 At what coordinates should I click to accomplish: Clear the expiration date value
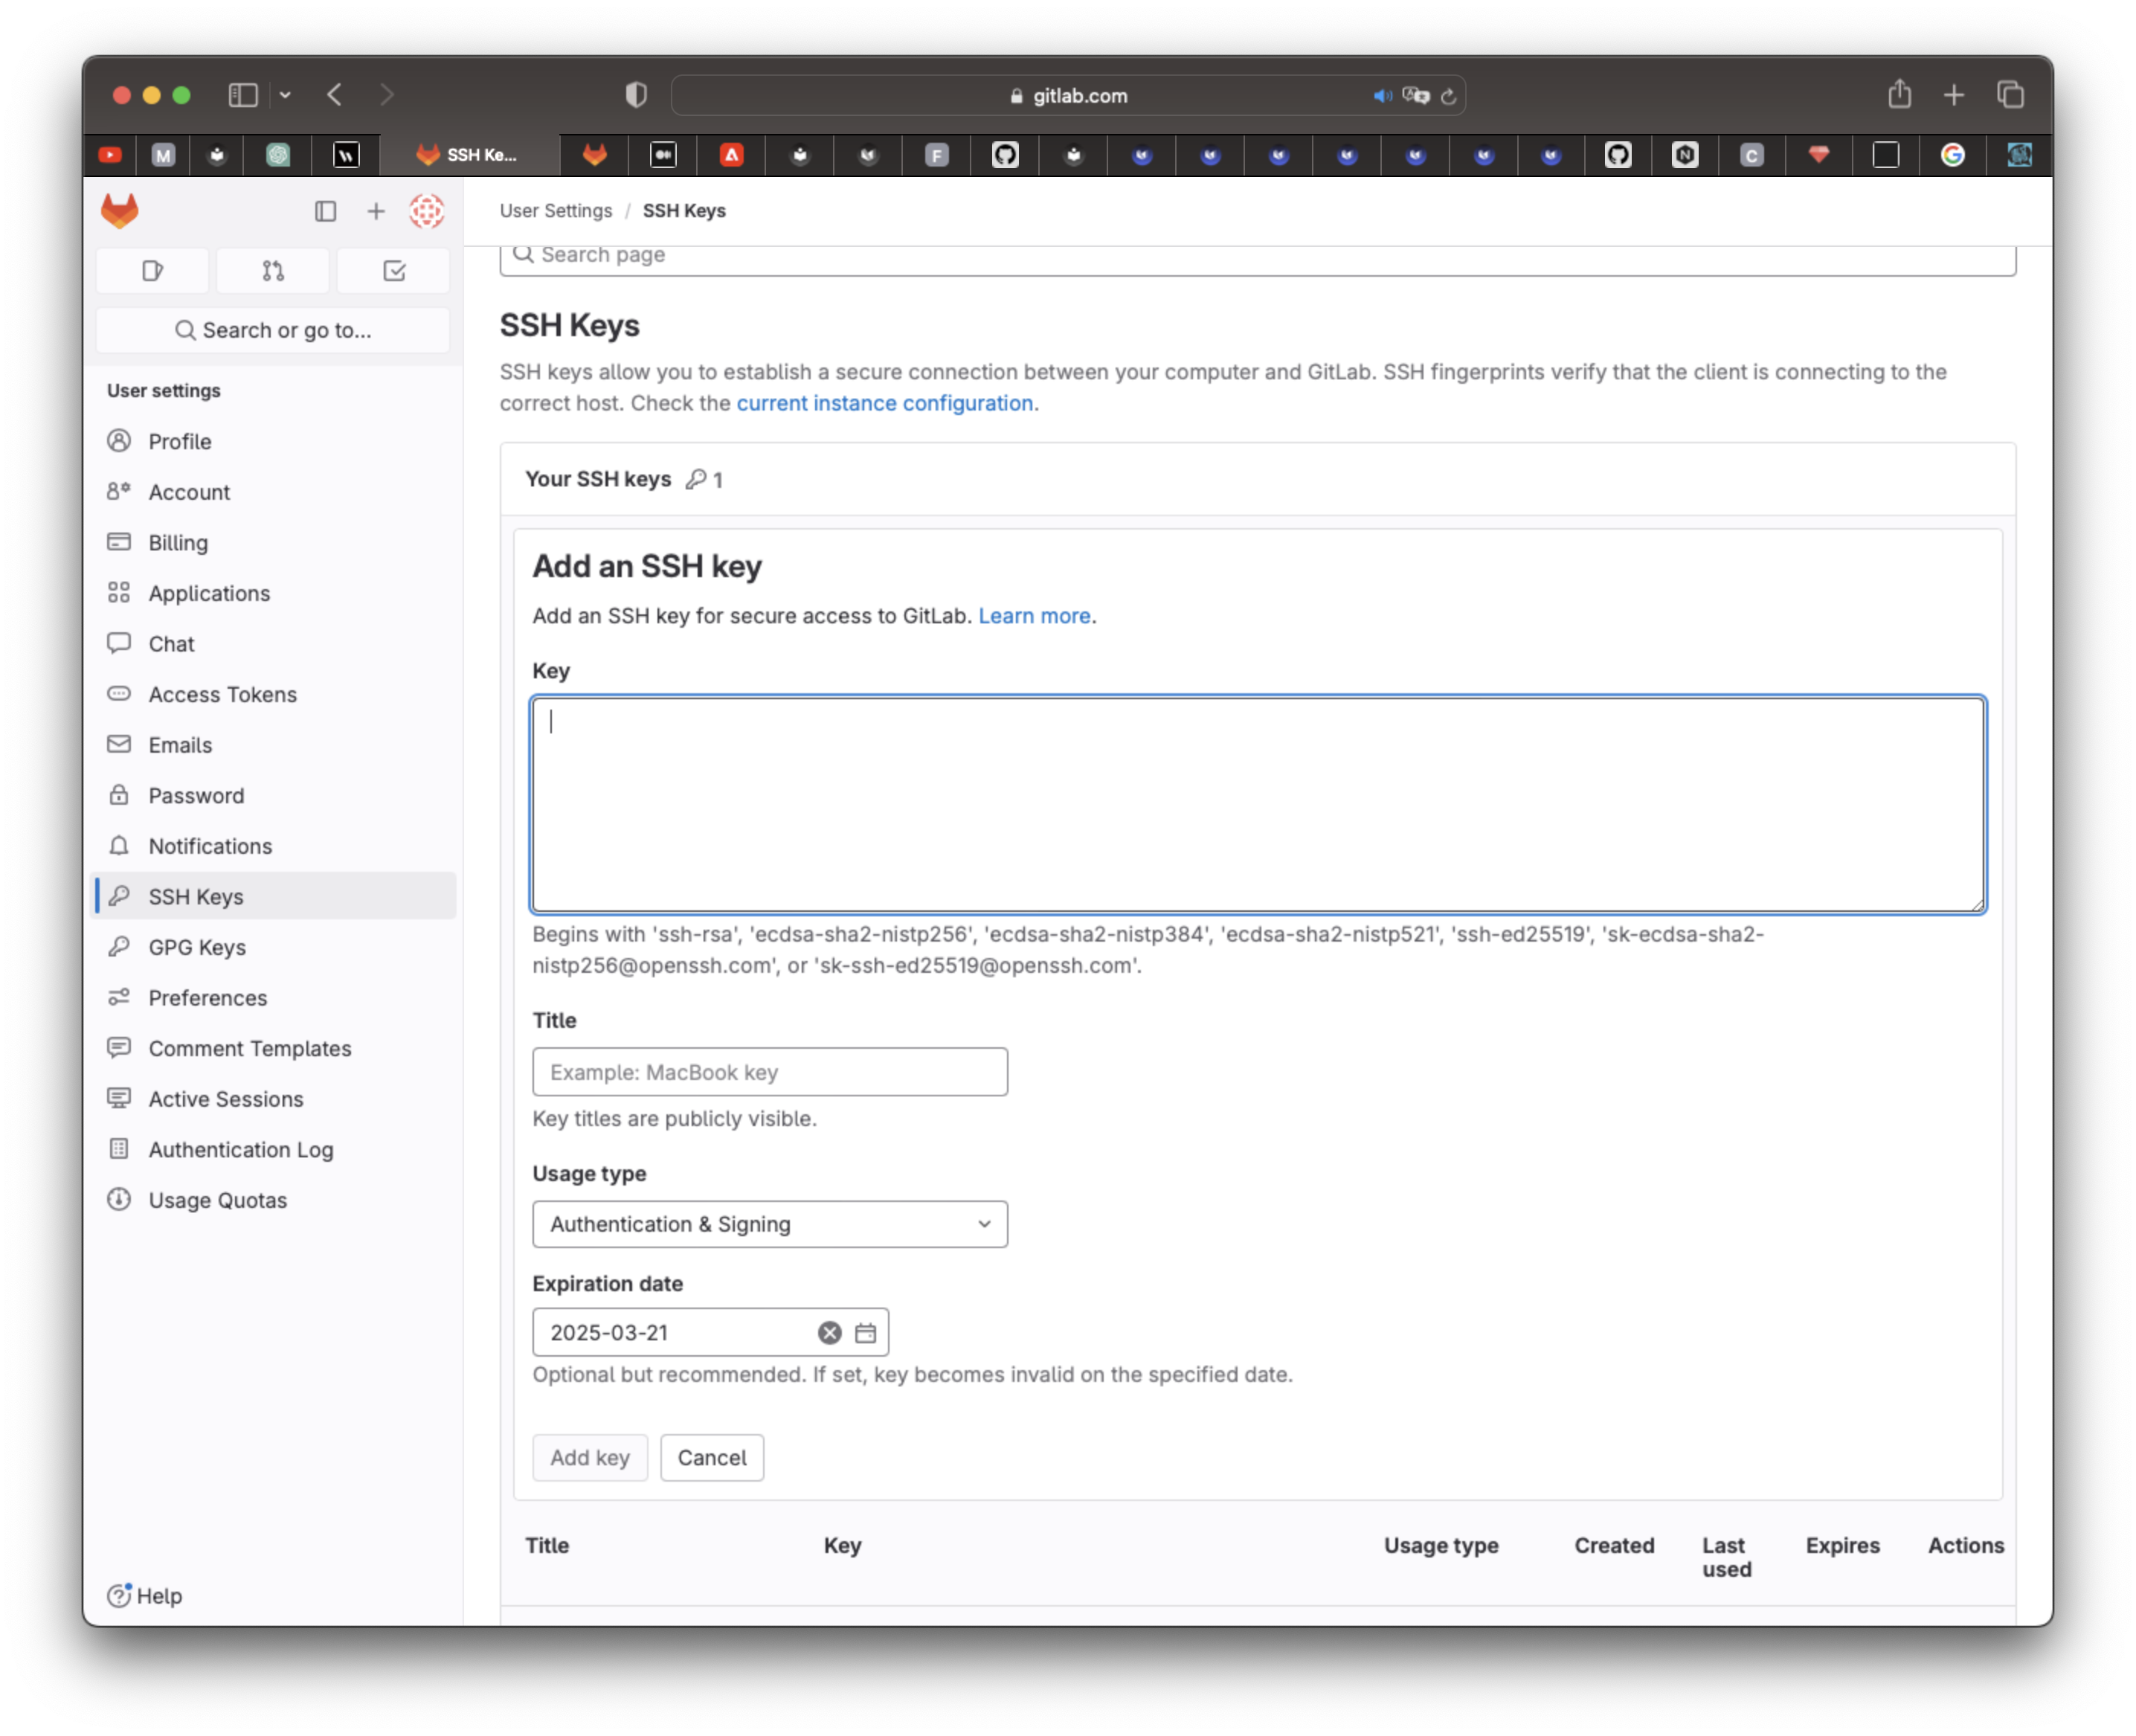tap(829, 1332)
